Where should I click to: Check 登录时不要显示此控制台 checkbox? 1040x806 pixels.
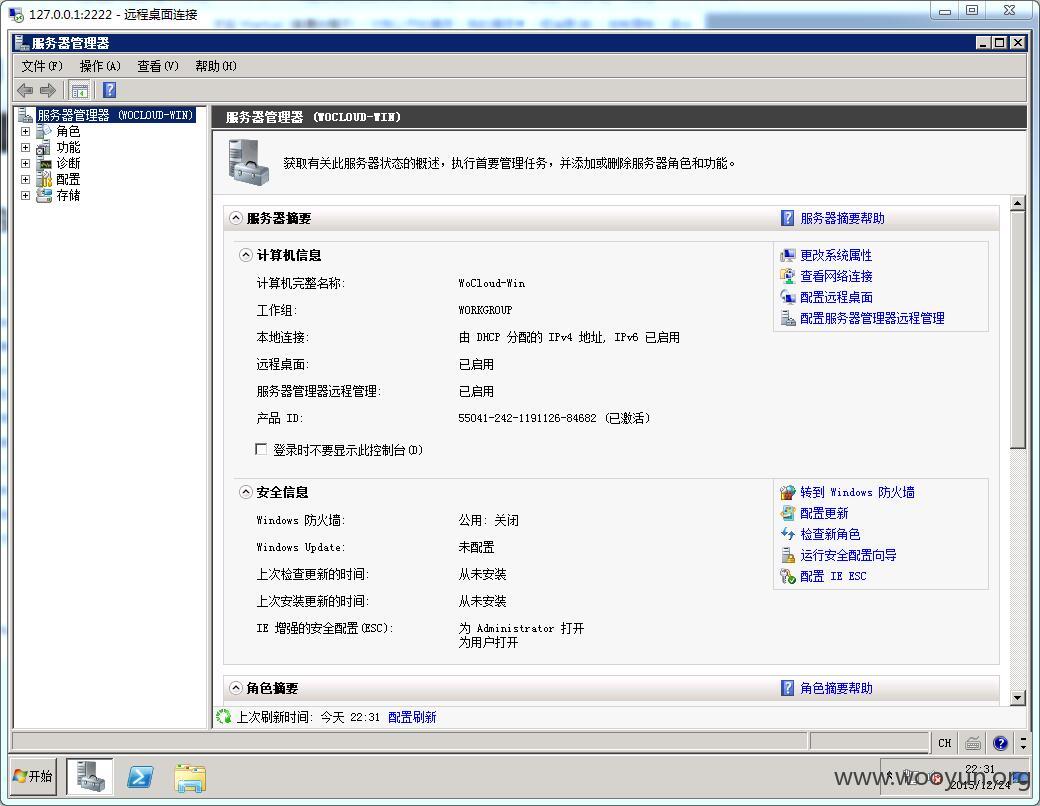coord(261,450)
